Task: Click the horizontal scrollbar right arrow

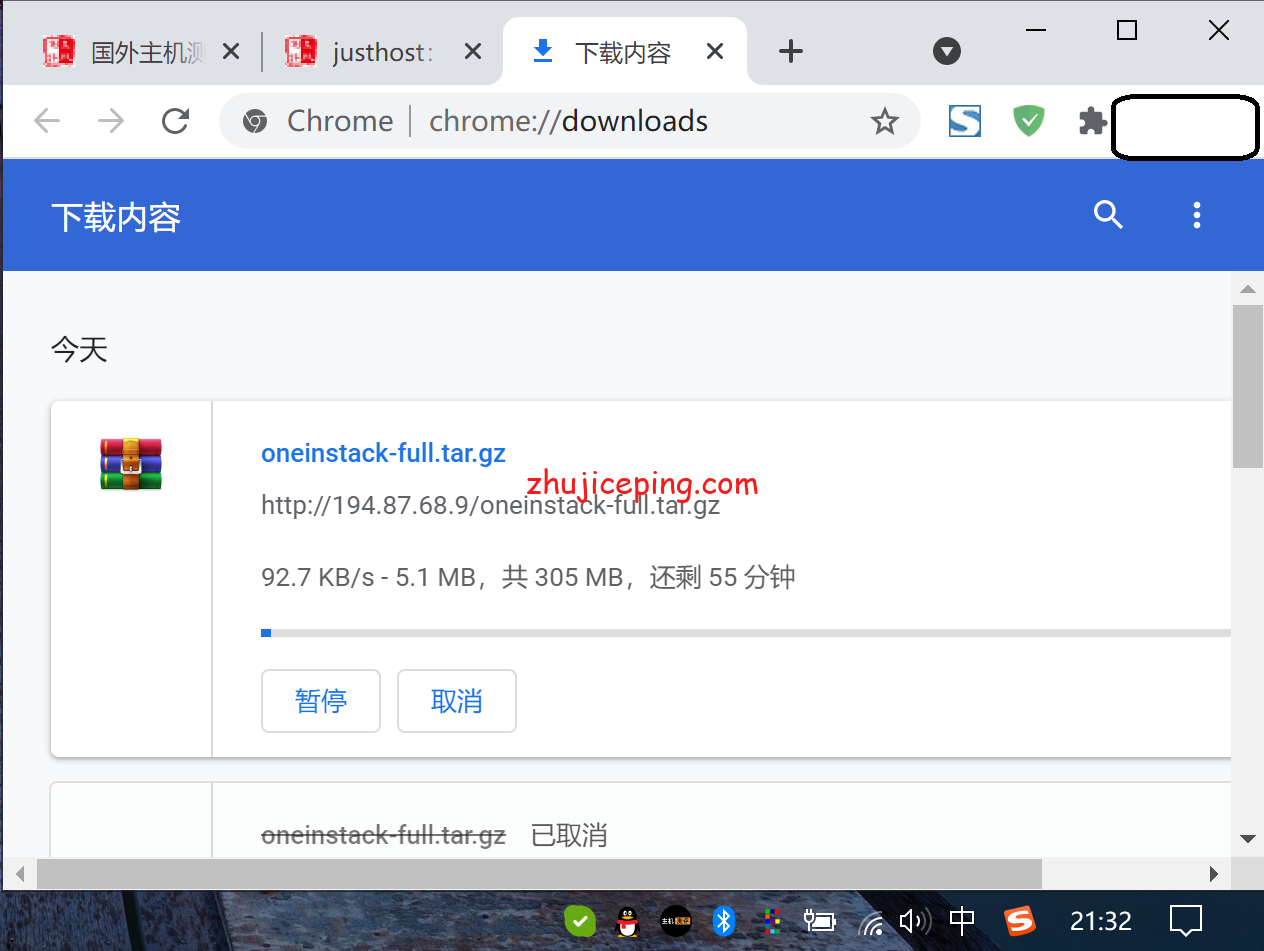Action: pyautogui.click(x=1214, y=873)
